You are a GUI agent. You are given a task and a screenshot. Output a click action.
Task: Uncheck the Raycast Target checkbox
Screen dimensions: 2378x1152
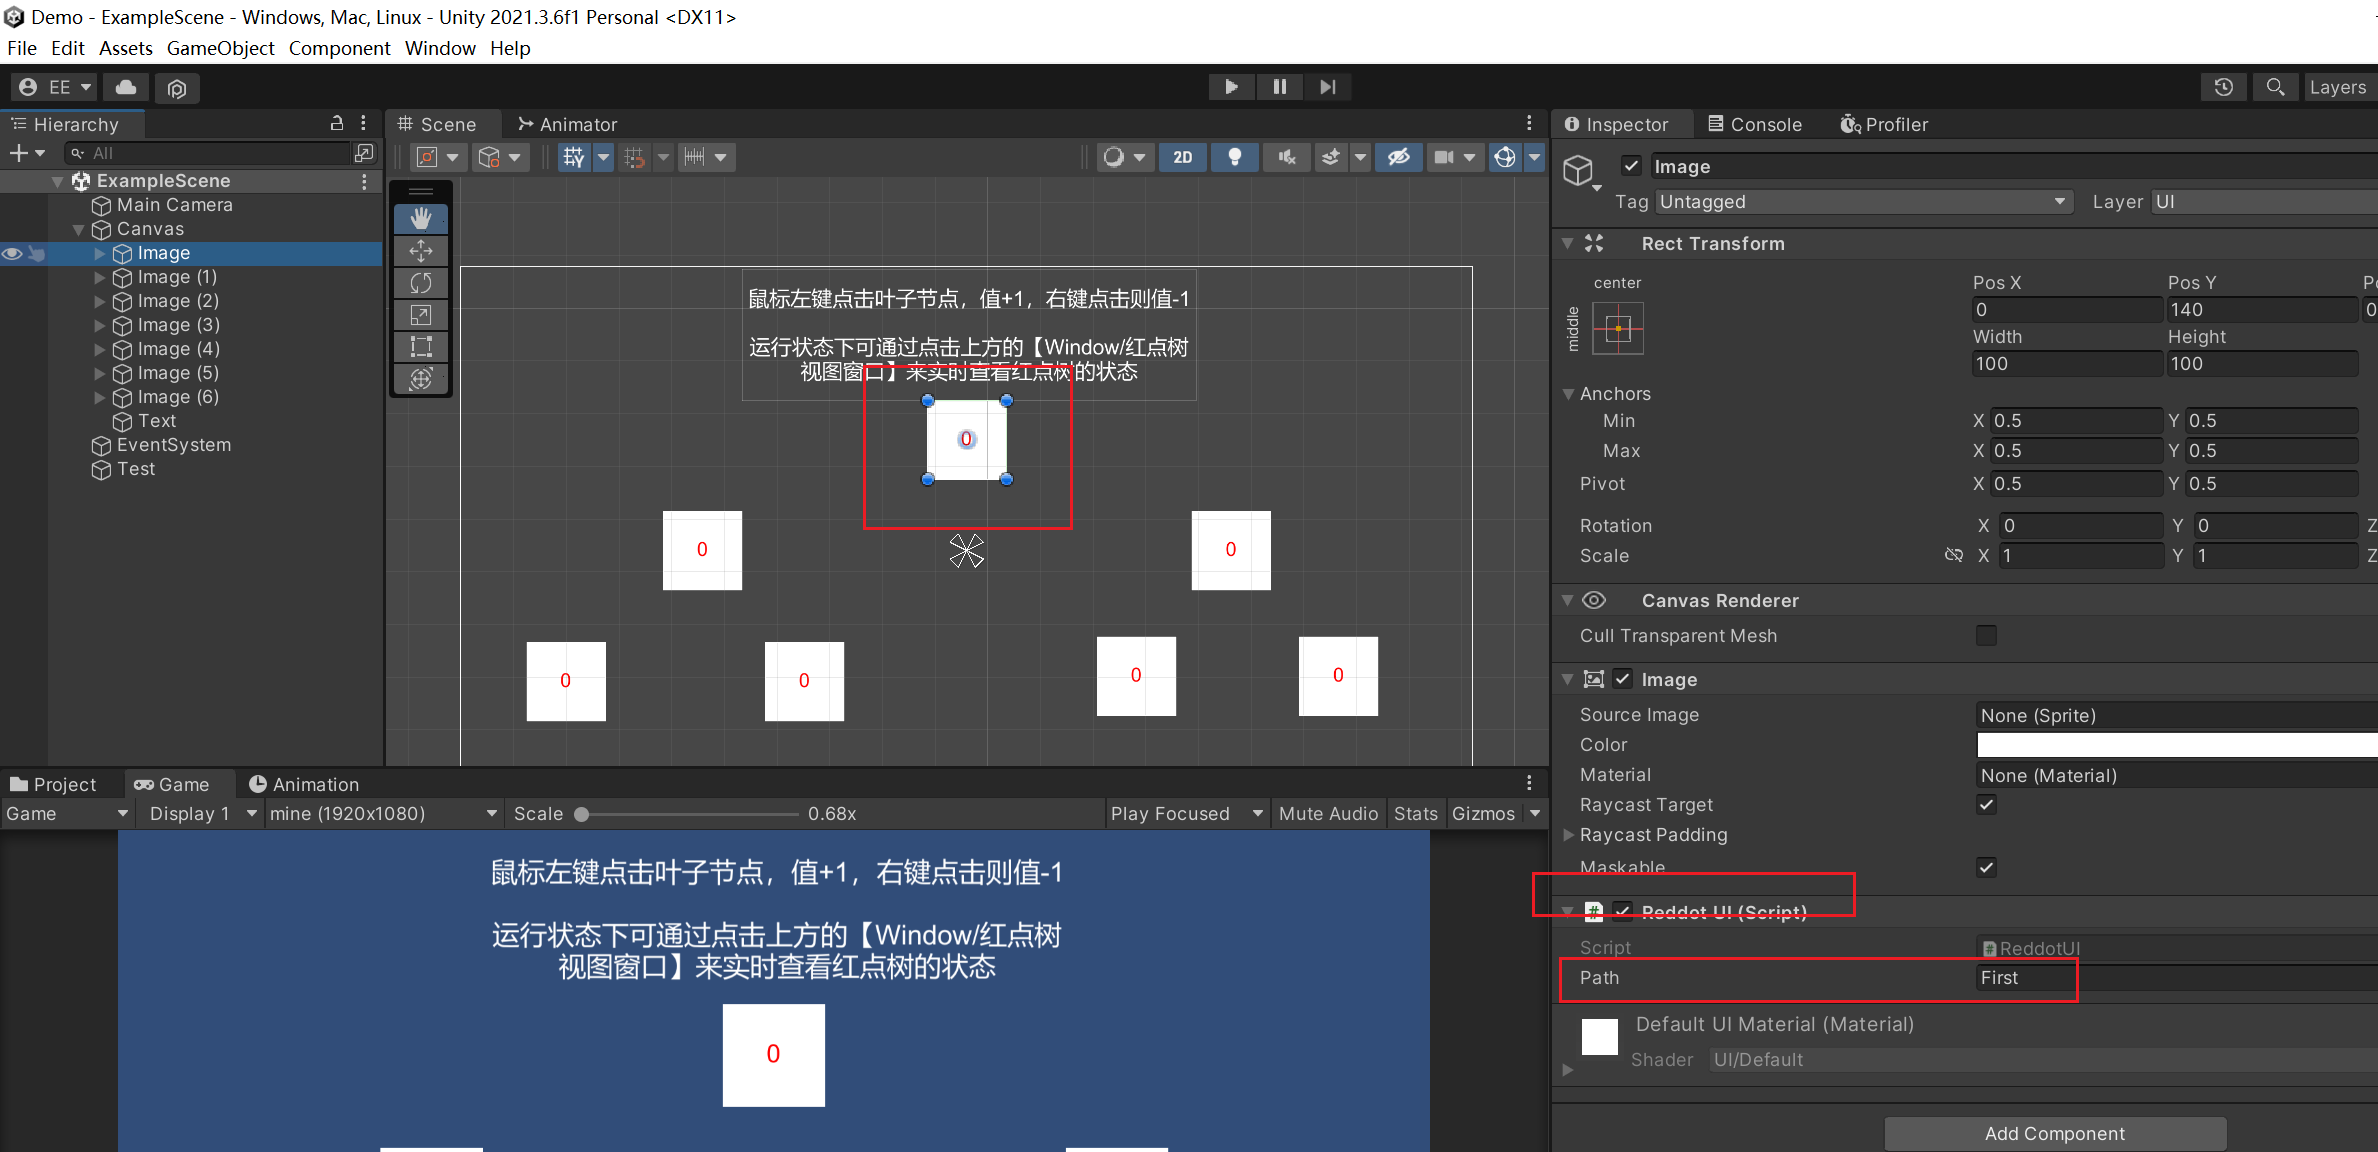point(1986,805)
